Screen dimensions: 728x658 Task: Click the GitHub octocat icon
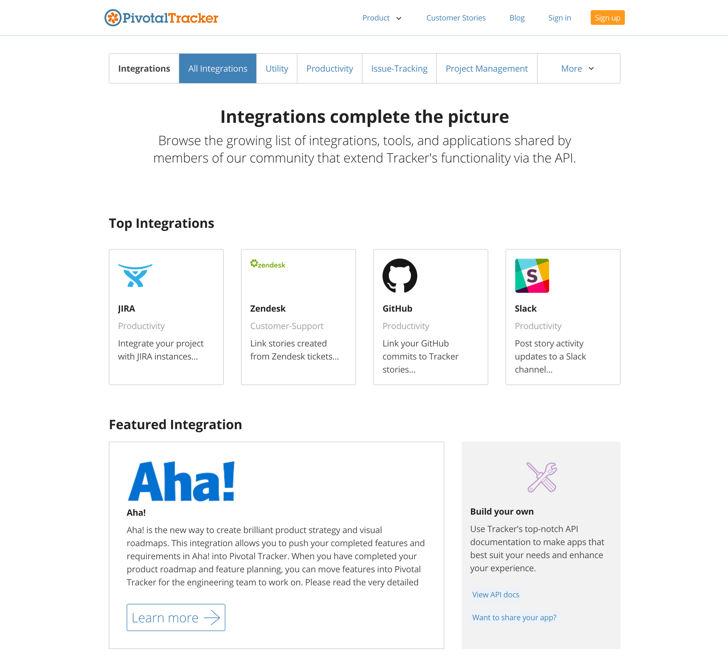(399, 276)
